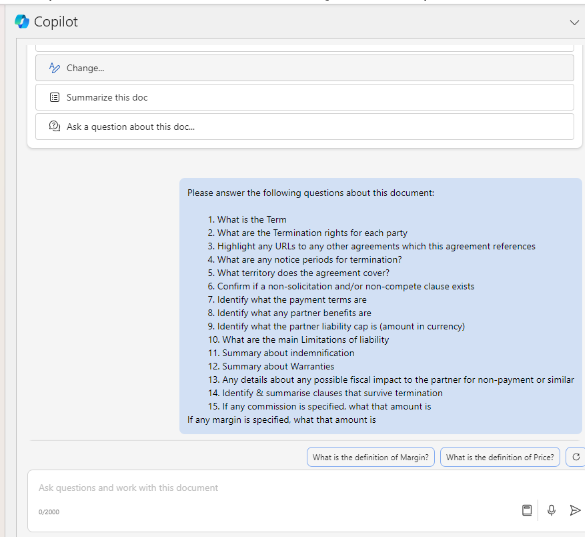Viewport: 585px width, 537px height.
Task: Click the Copilot pane title text
Action: coord(56,22)
